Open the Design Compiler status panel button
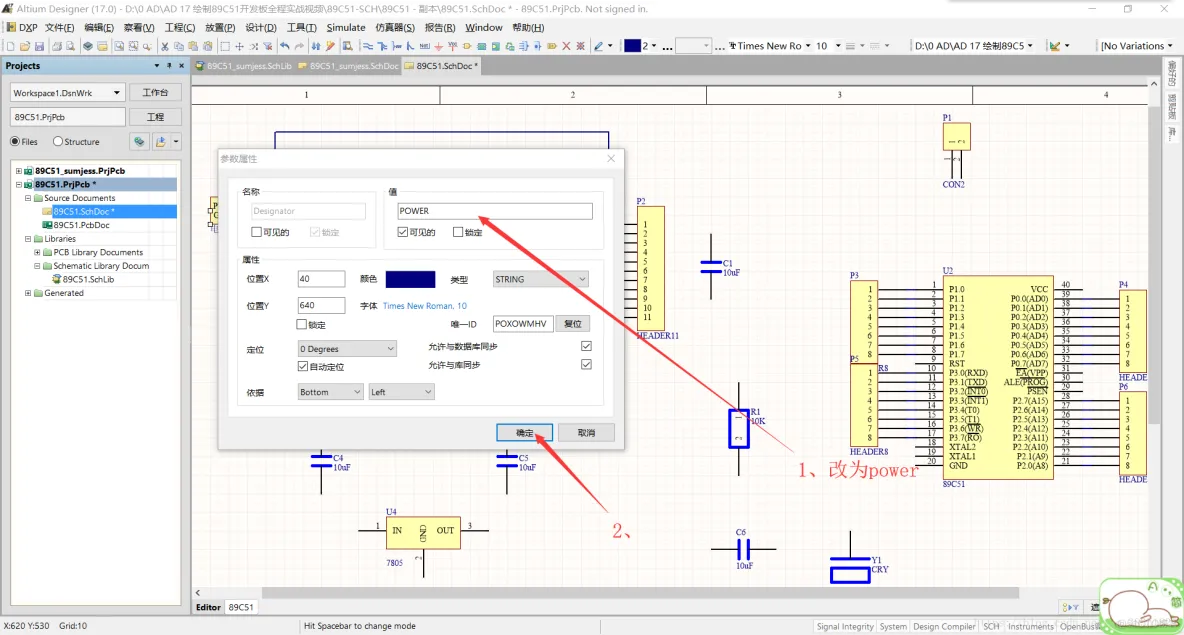1184x635 pixels. [x=944, y=626]
